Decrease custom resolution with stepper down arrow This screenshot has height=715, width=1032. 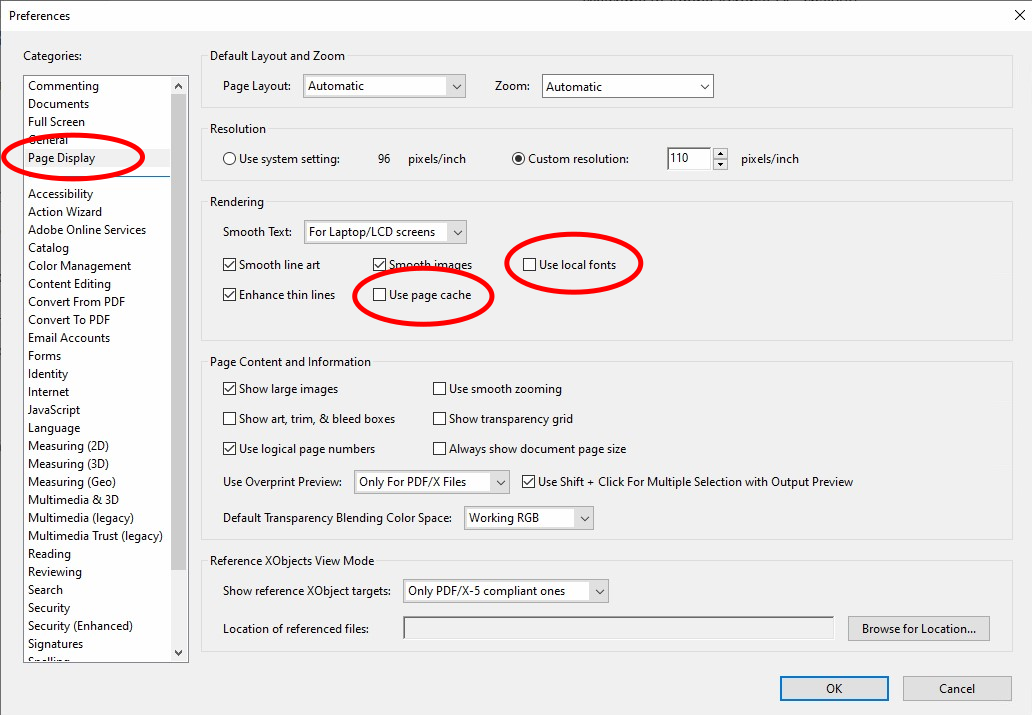pos(720,164)
